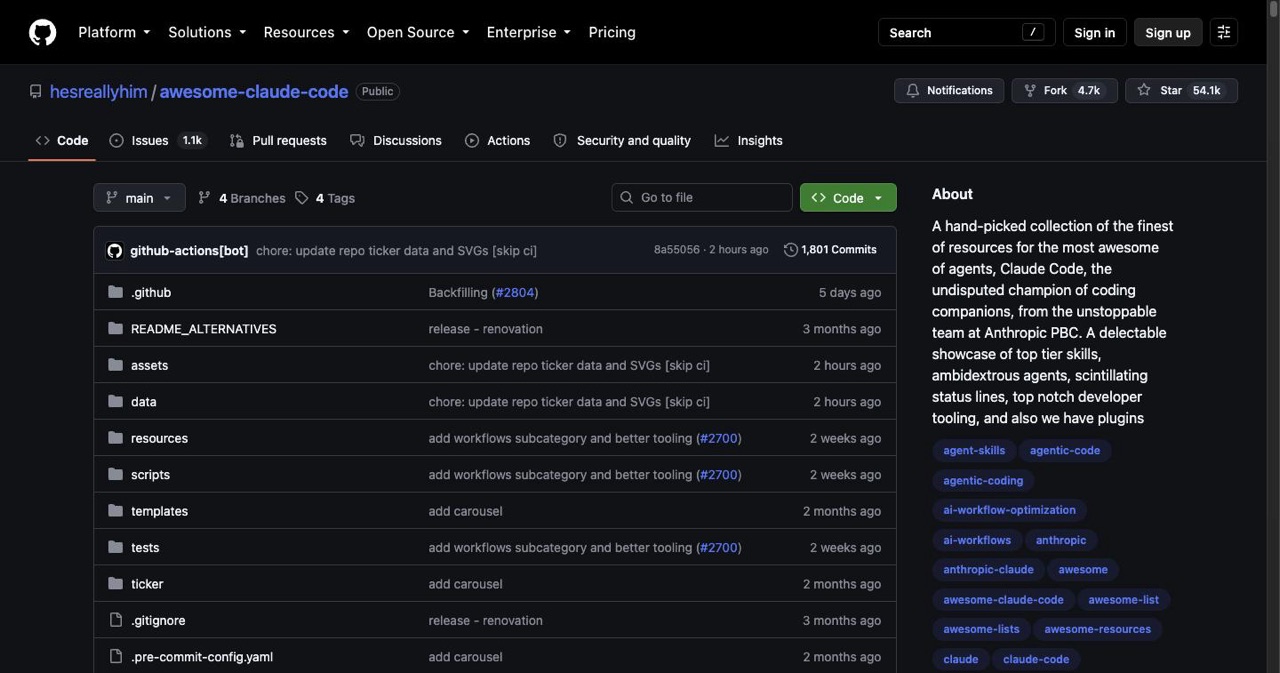Click the .pre-commit-config.yaml file icon

click(115, 656)
